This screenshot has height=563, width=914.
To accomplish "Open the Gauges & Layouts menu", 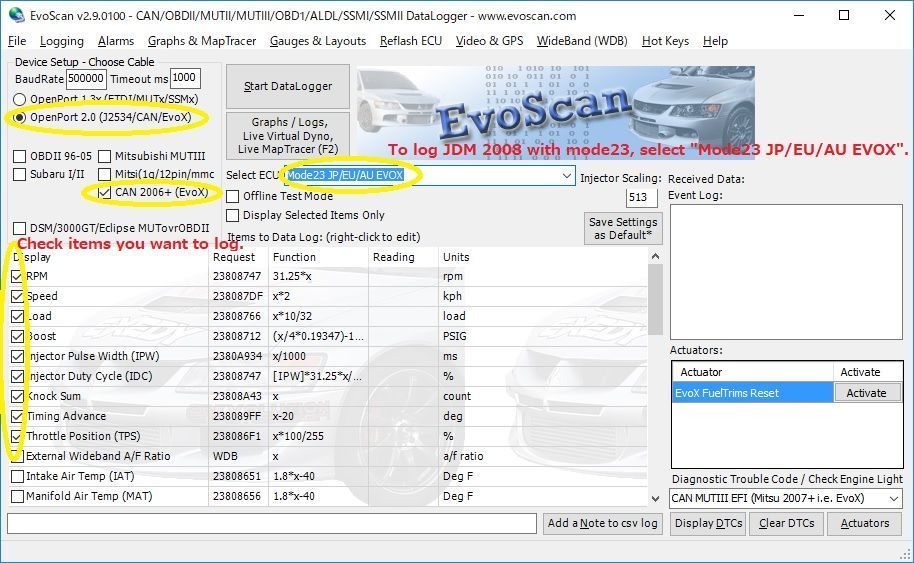I will coord(318,41).
